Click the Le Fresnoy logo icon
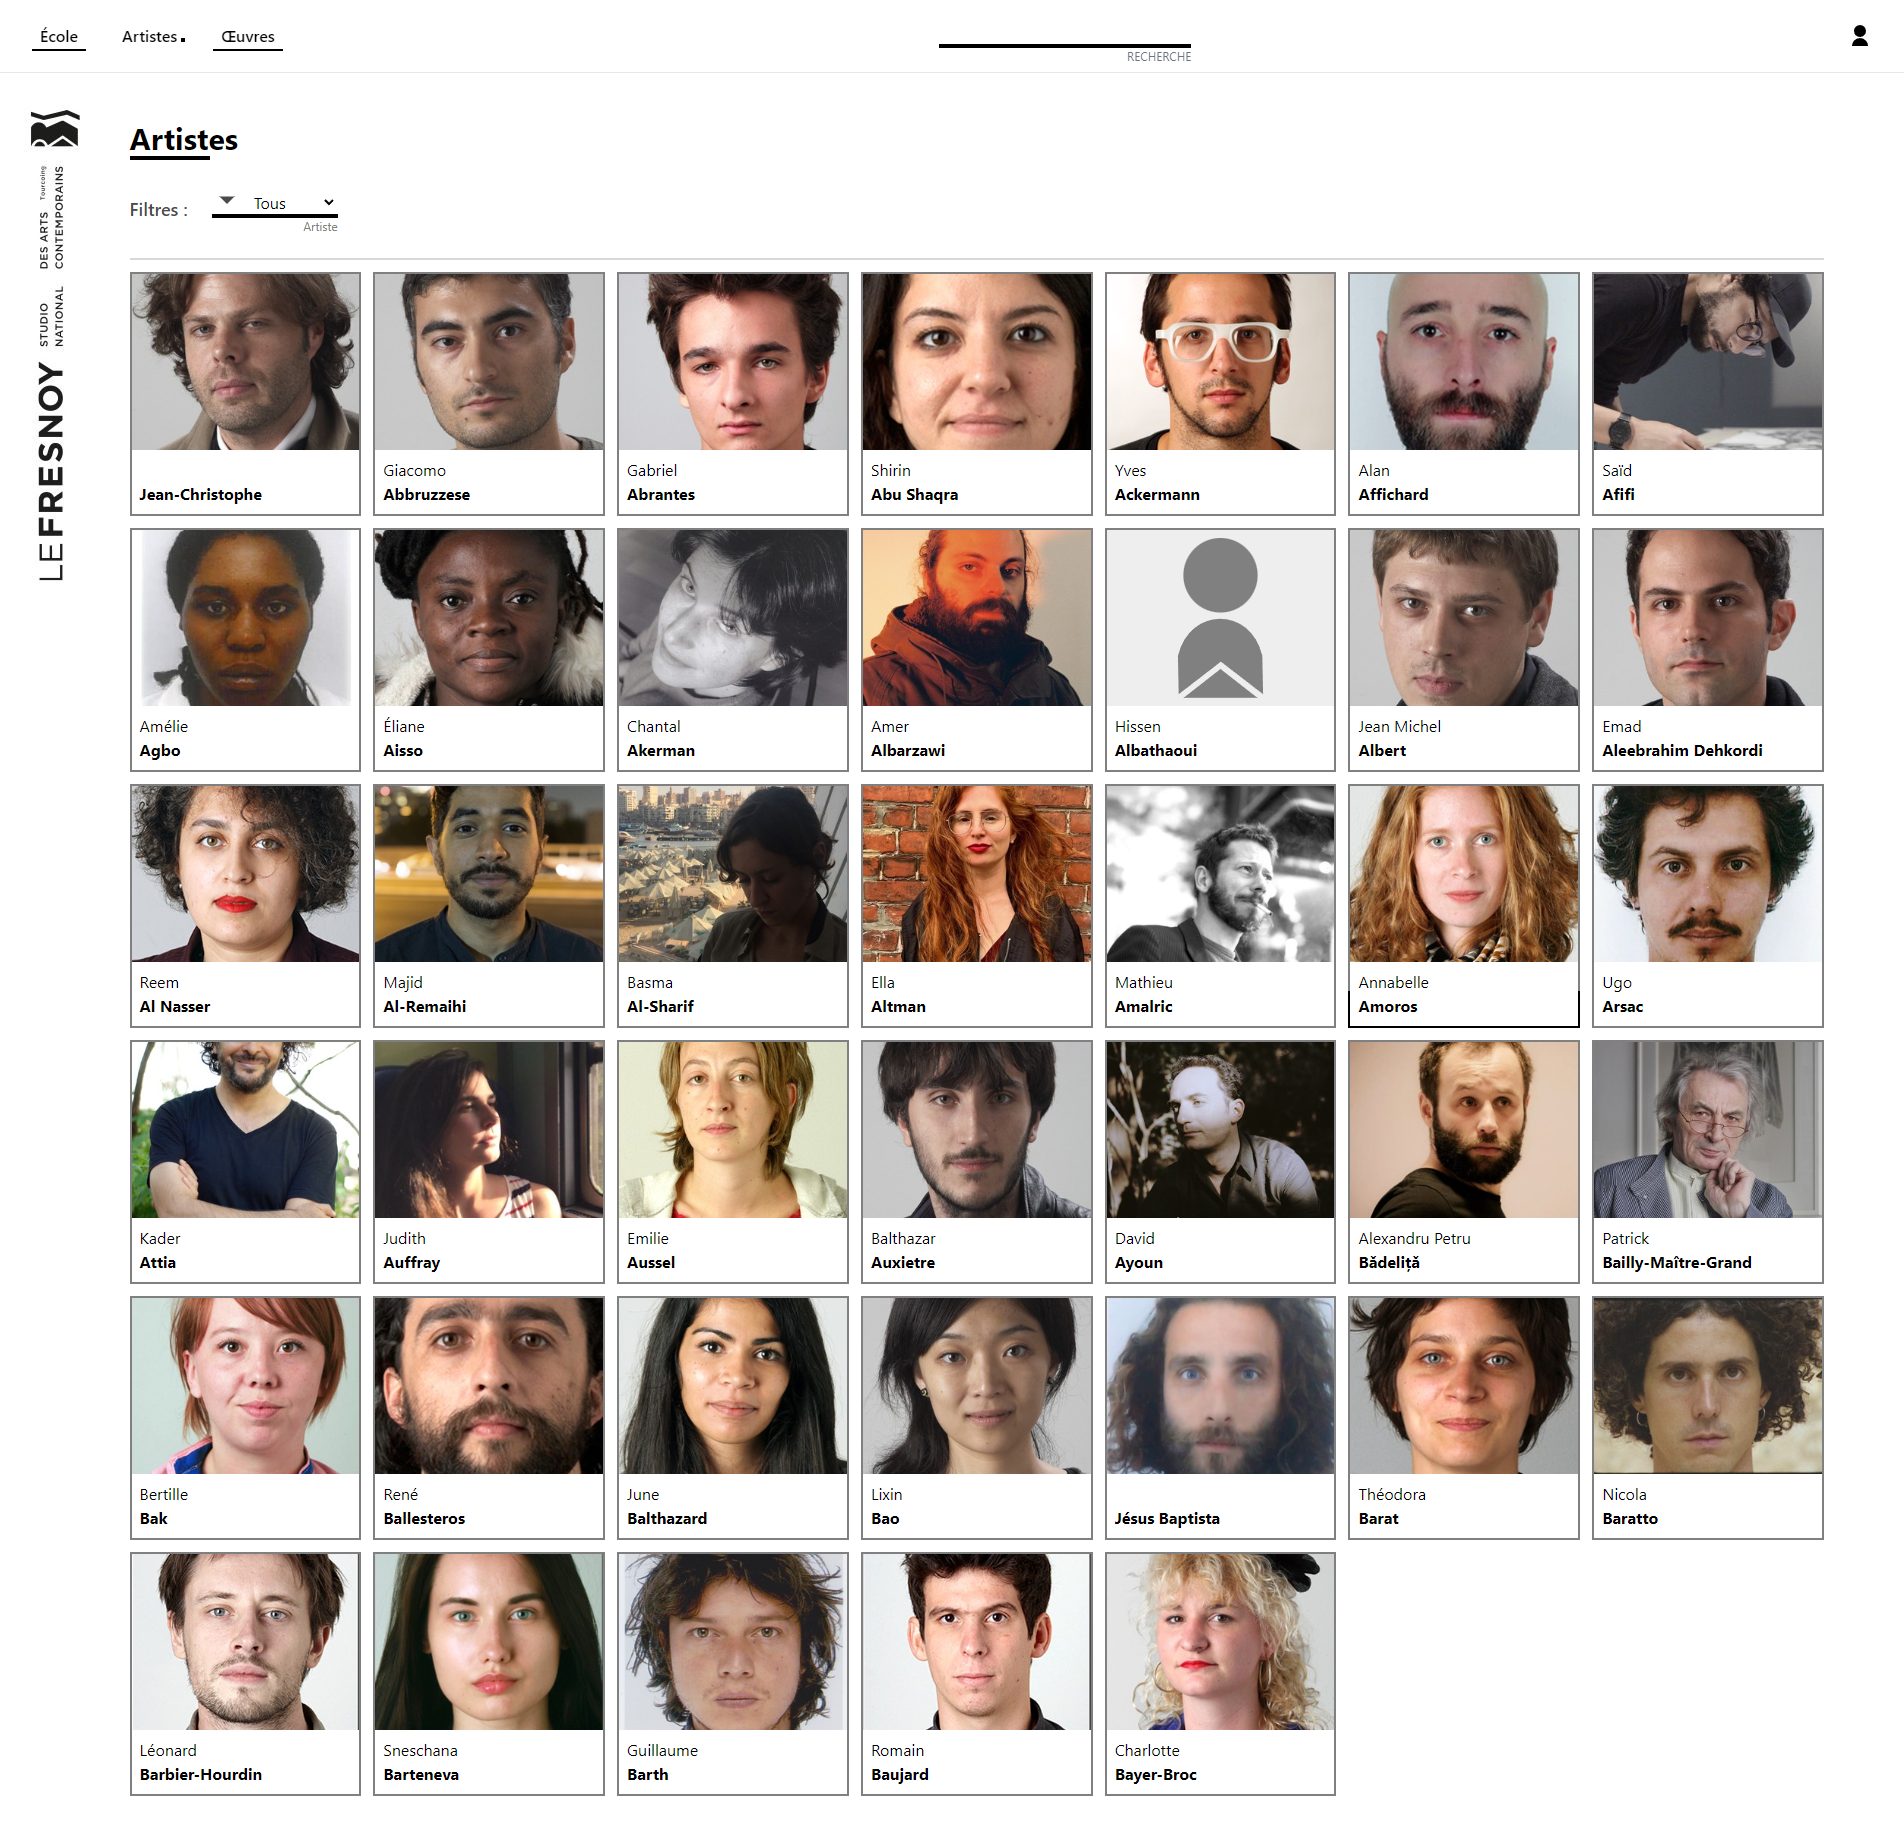The image size is (1904, 1844). click(55, 129)
